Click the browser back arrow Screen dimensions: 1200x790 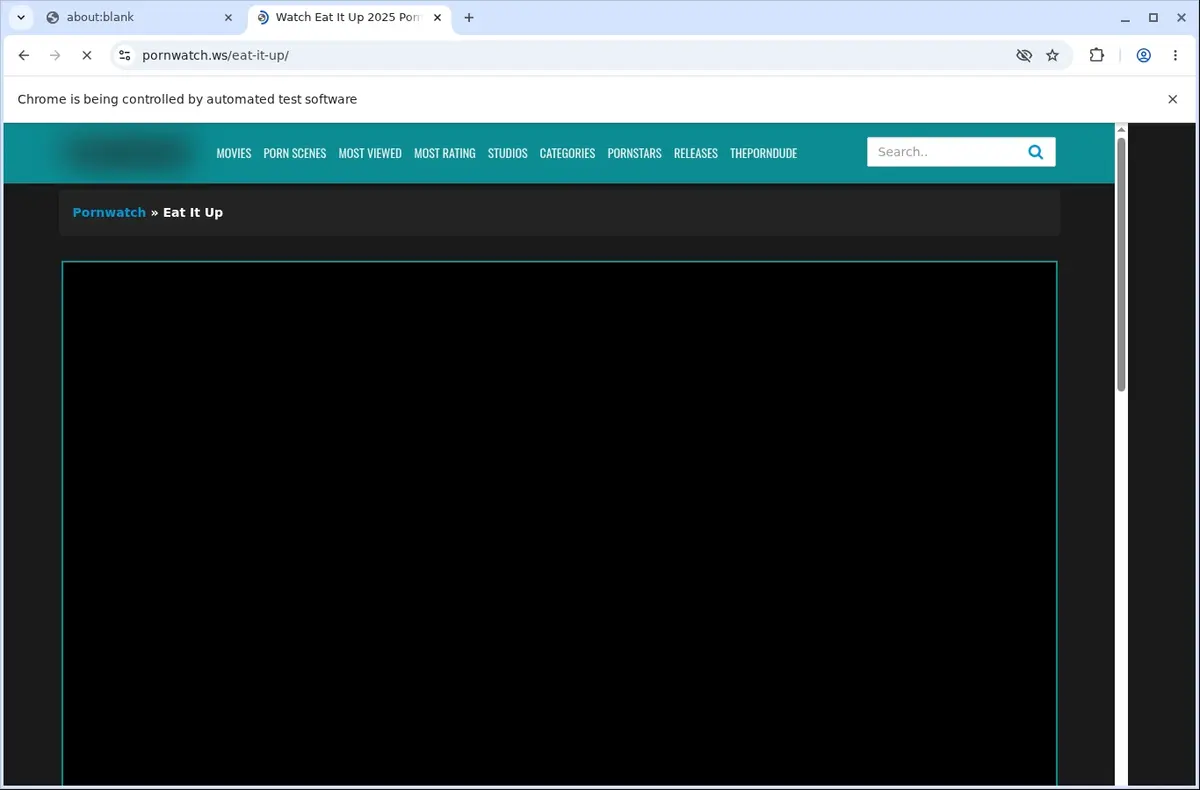tap(24, 56)
